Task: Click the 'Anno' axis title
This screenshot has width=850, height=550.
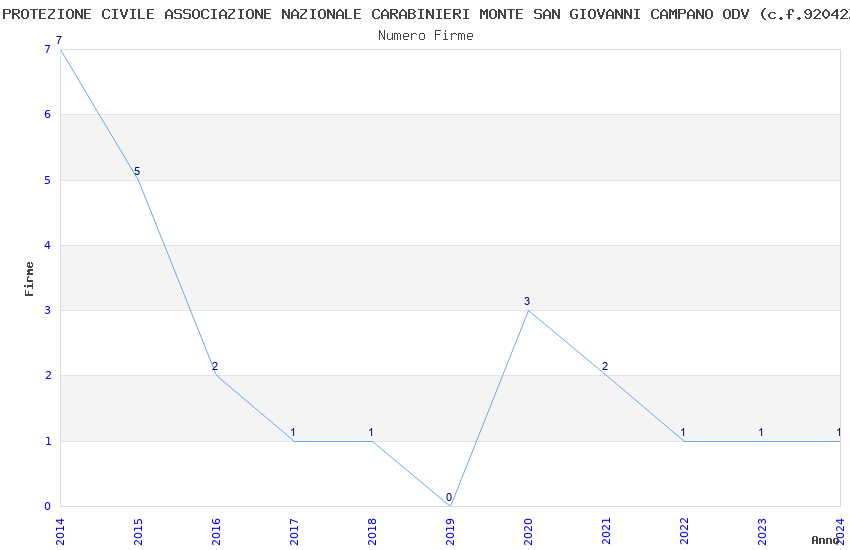Action: (x=825, y=540)
